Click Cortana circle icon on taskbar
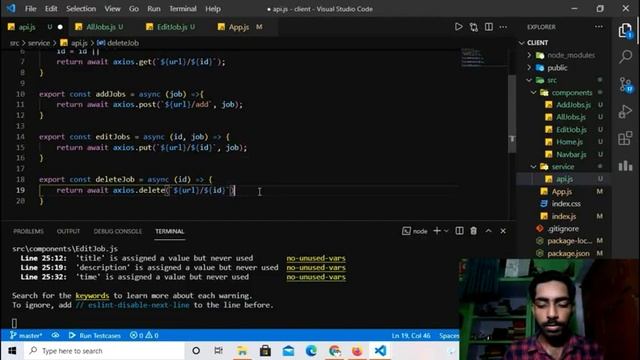Viewport: 640px width, 360px height. (196, 351)
